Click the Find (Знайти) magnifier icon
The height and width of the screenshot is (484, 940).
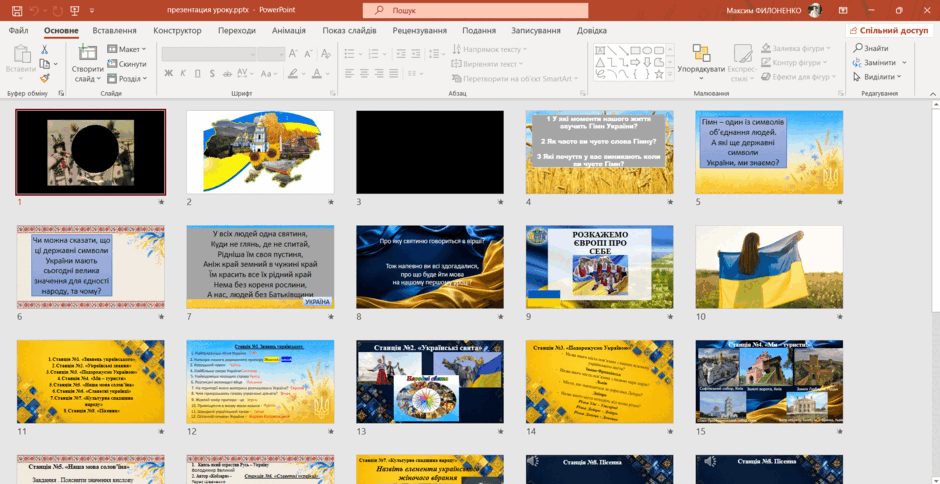coord(858,48)
